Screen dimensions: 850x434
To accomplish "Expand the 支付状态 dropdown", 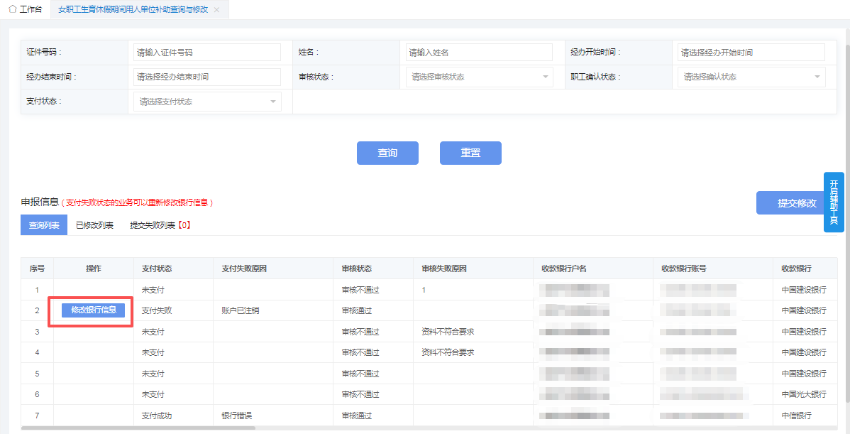I will [207, 101].
